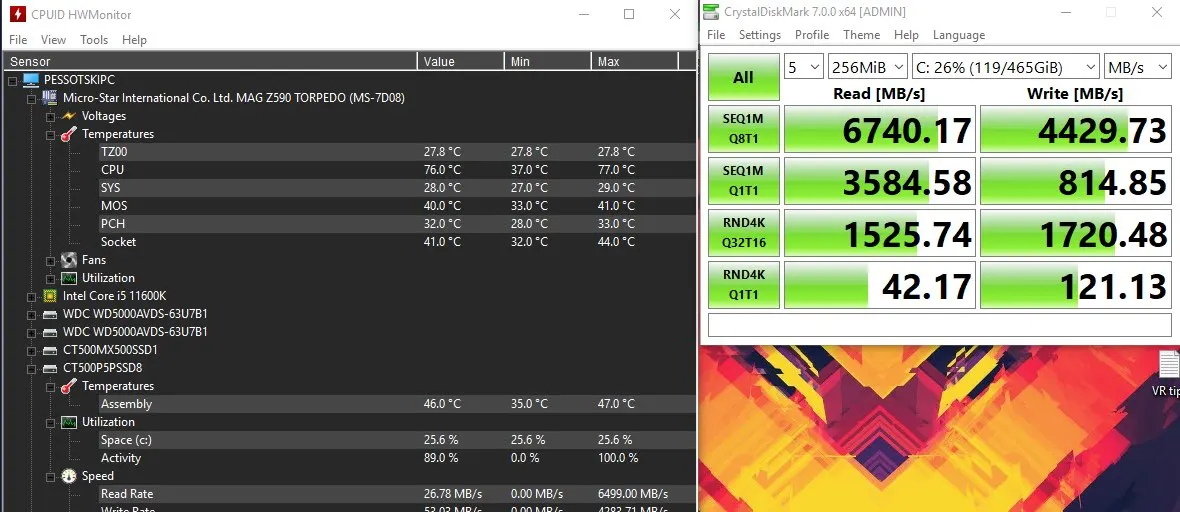Image resolution: width=1180 pixels, height=512 pixels.
Task: Open the HWMonitor File menu
Action: [x=18, y=40]
